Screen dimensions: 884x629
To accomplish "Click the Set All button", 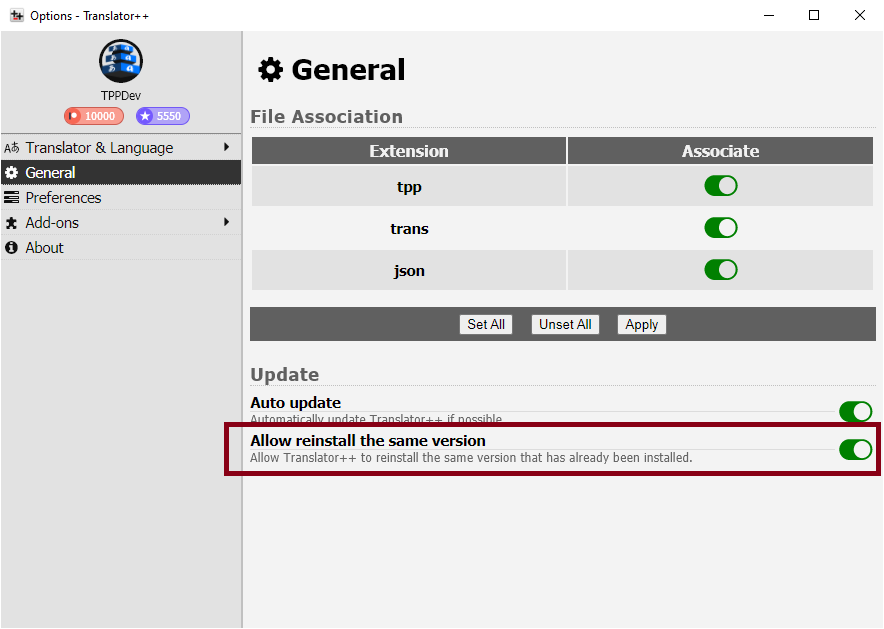I will 486,324.
